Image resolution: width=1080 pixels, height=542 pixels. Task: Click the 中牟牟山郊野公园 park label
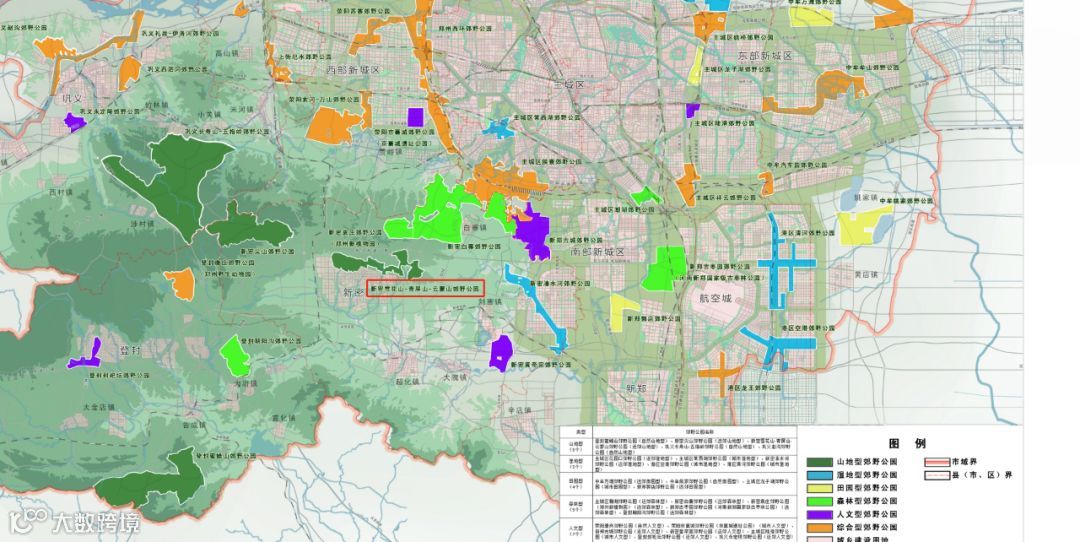[871, 67]
